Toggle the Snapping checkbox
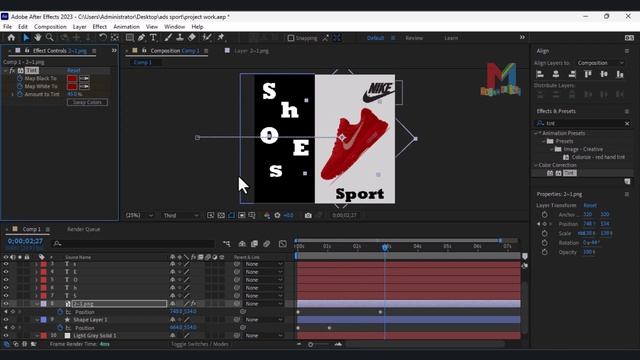640x360 pixels. click(291, 38)
